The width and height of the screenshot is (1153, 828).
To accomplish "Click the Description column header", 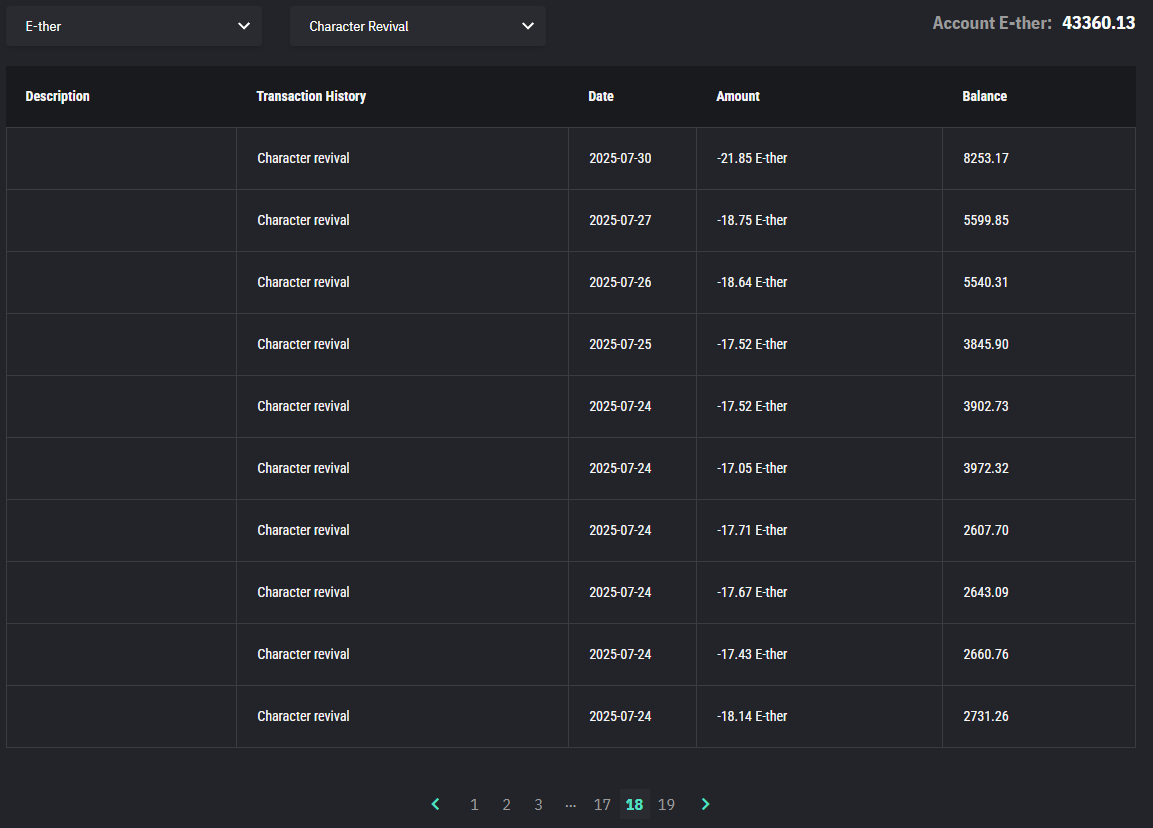I will 57,96.
